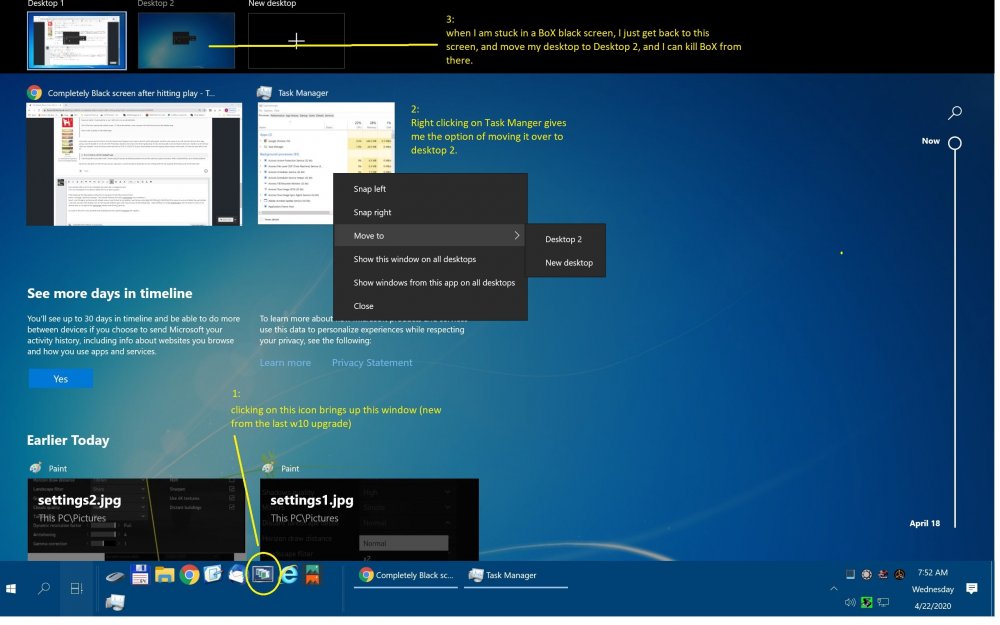Launch Internet Explorer from taskbar
Image resolution: width=1000 pixels, height=625 pixels.
click(x=289, y=577)
